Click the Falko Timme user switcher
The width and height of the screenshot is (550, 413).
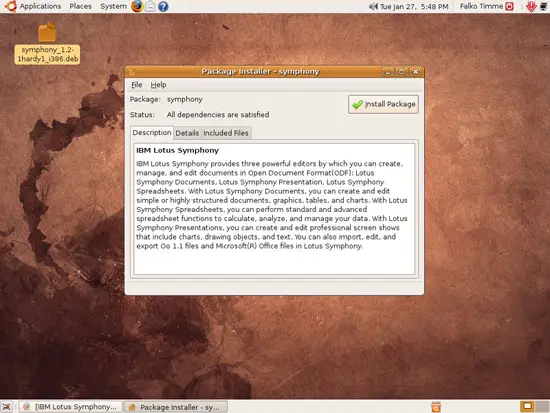point(481,6)
